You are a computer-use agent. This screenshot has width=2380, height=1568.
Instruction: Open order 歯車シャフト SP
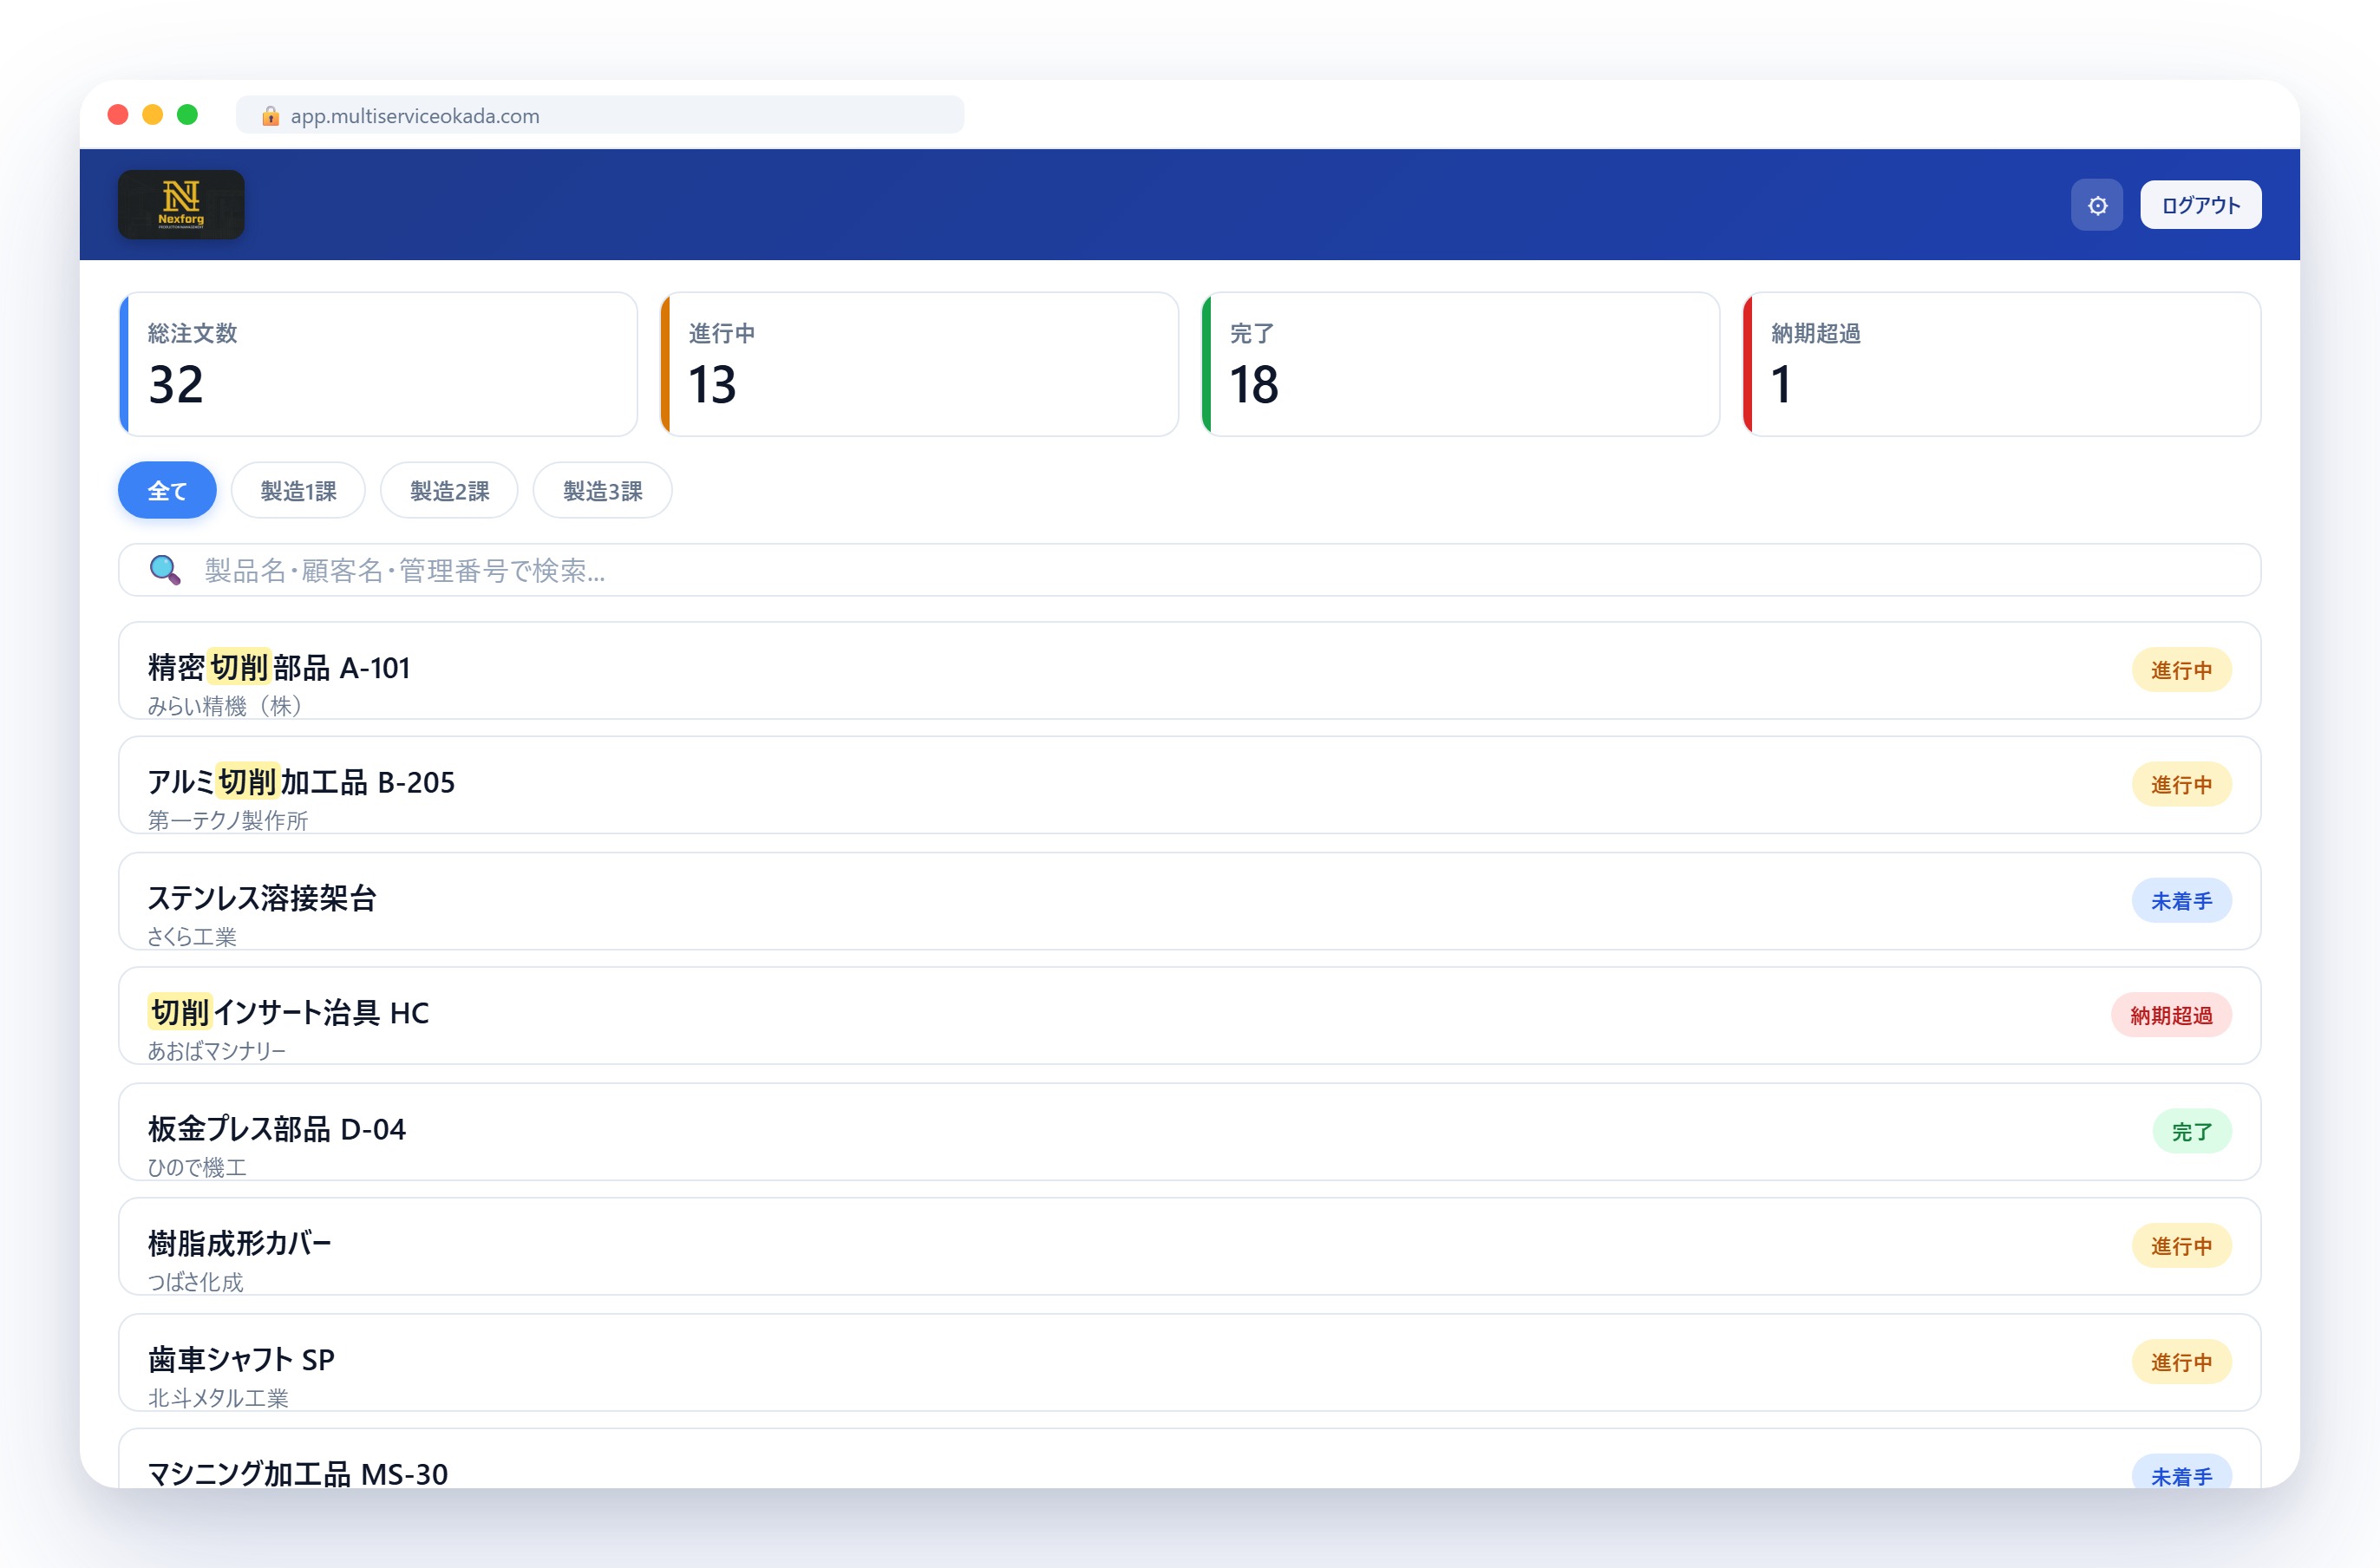(x=1190, y=1362)
